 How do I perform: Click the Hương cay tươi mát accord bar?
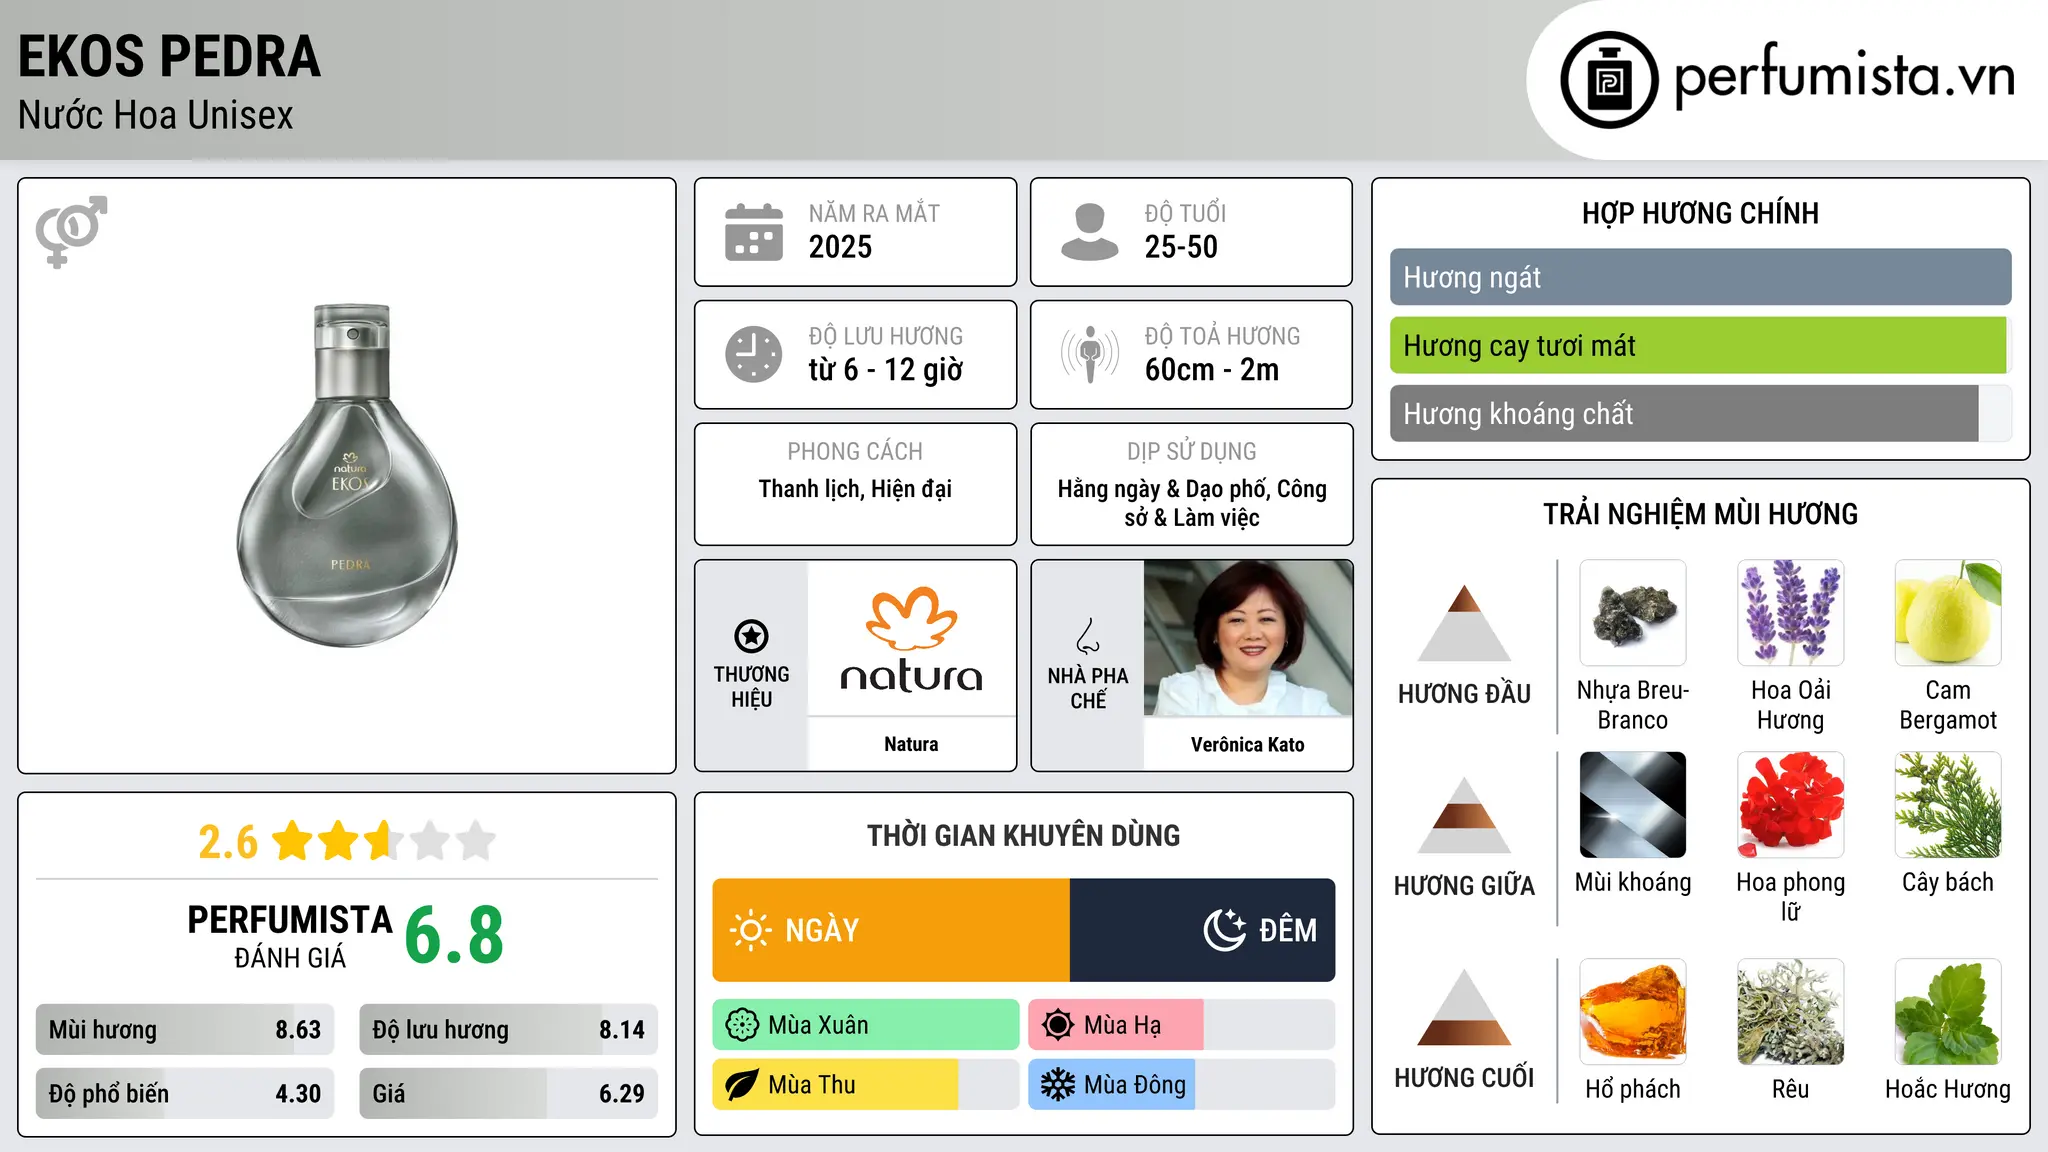pyautogui.click(x=1700, y=345)
